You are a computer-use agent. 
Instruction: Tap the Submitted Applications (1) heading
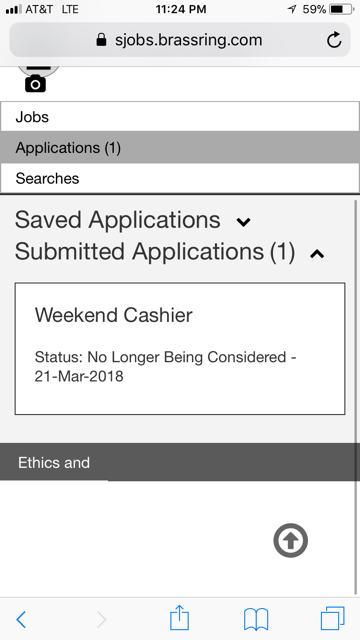point(155,251)
